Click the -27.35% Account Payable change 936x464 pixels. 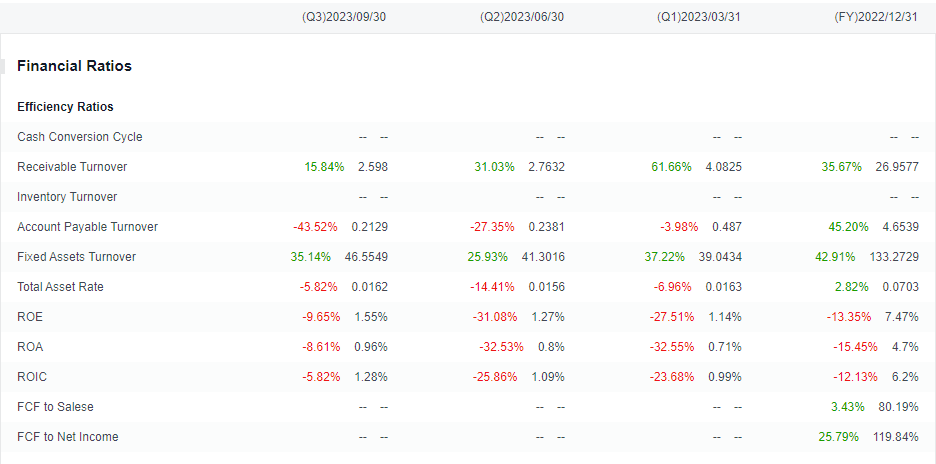492,227
